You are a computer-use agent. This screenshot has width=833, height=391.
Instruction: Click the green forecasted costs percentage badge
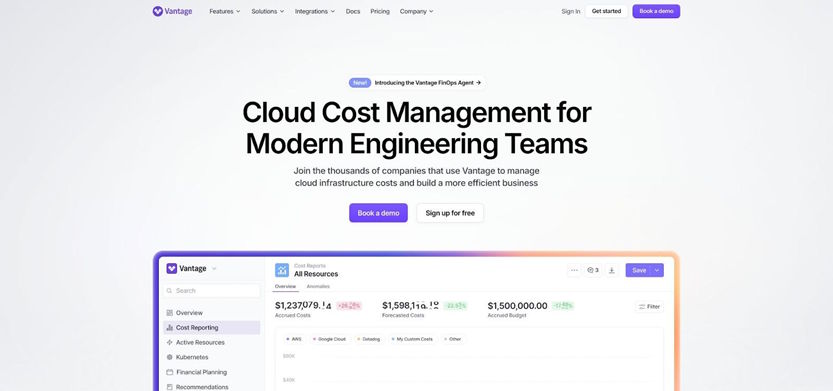click(x=455, y=305)
